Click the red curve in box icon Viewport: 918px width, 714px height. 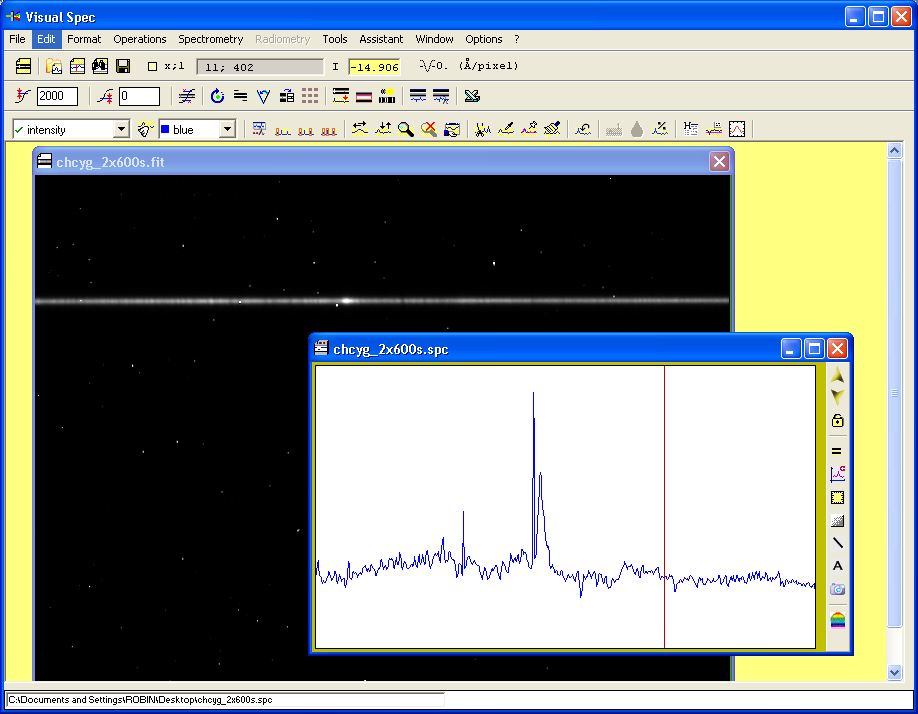pyautogui.click(x=737, y=129)
